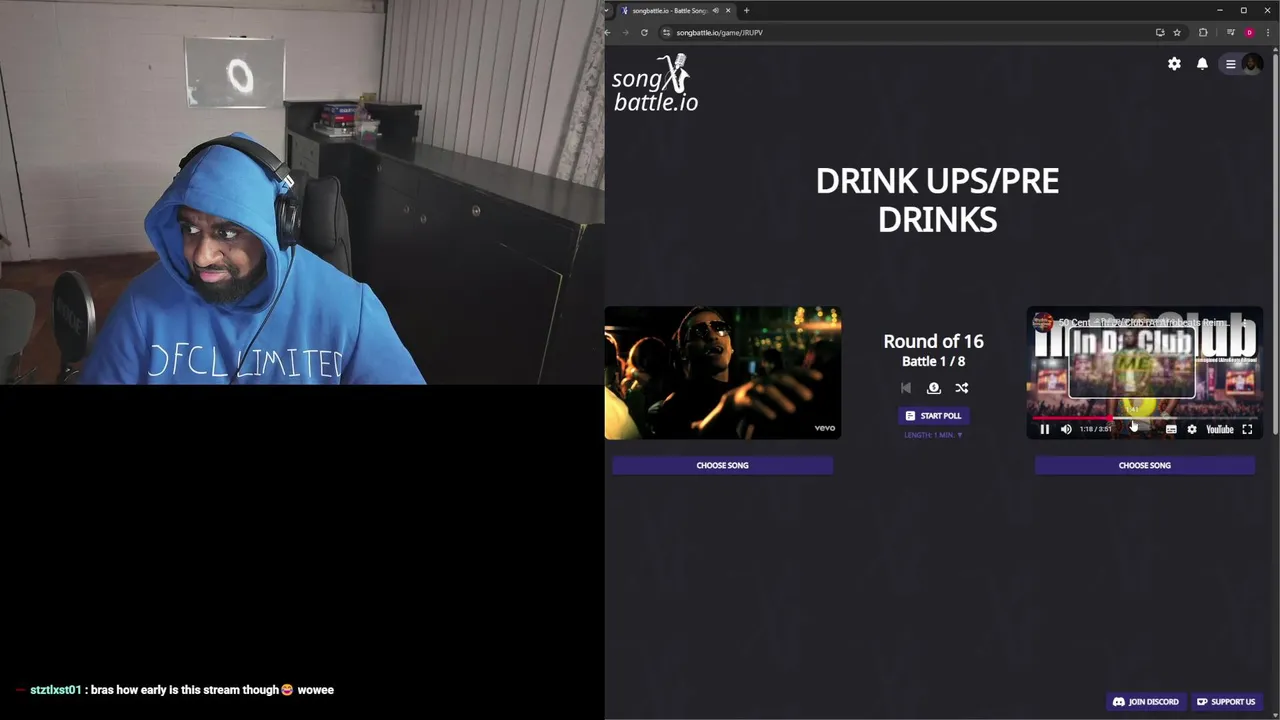1280x720 pixels.
Task: Click the songbattle.io logo
Action: coord(655,83)
